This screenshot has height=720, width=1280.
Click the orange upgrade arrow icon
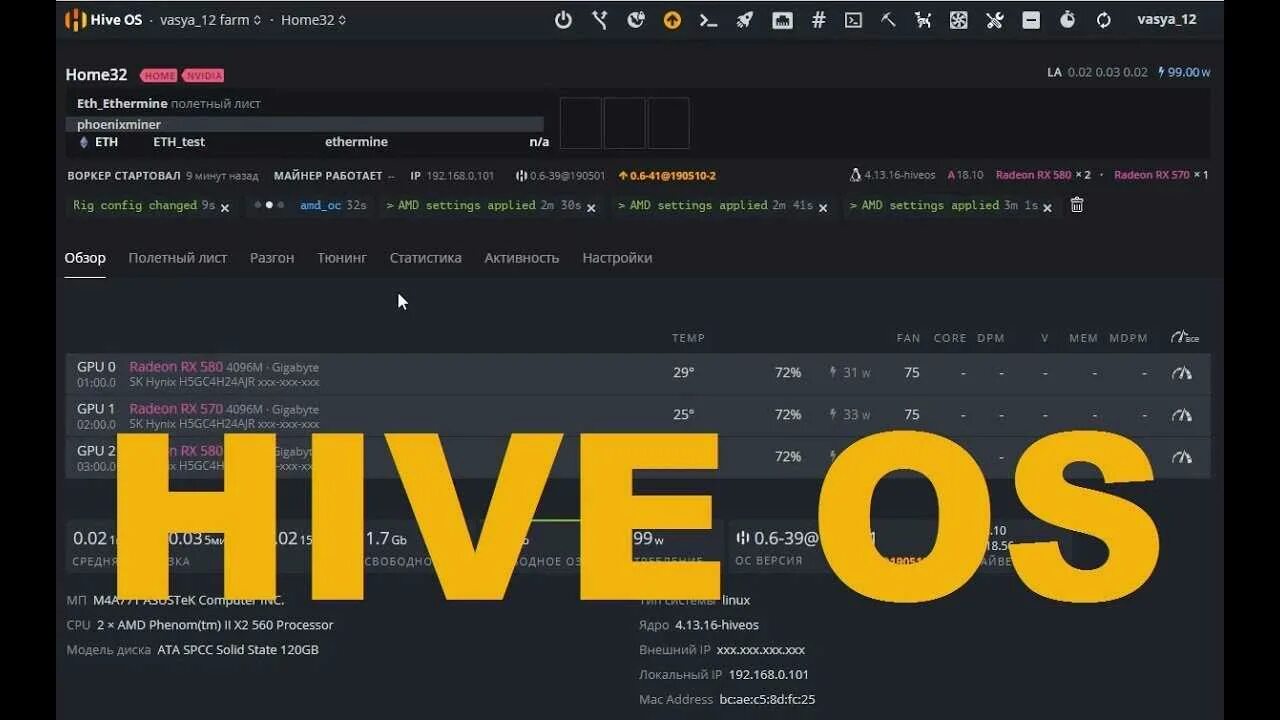(x=672, y=20)
